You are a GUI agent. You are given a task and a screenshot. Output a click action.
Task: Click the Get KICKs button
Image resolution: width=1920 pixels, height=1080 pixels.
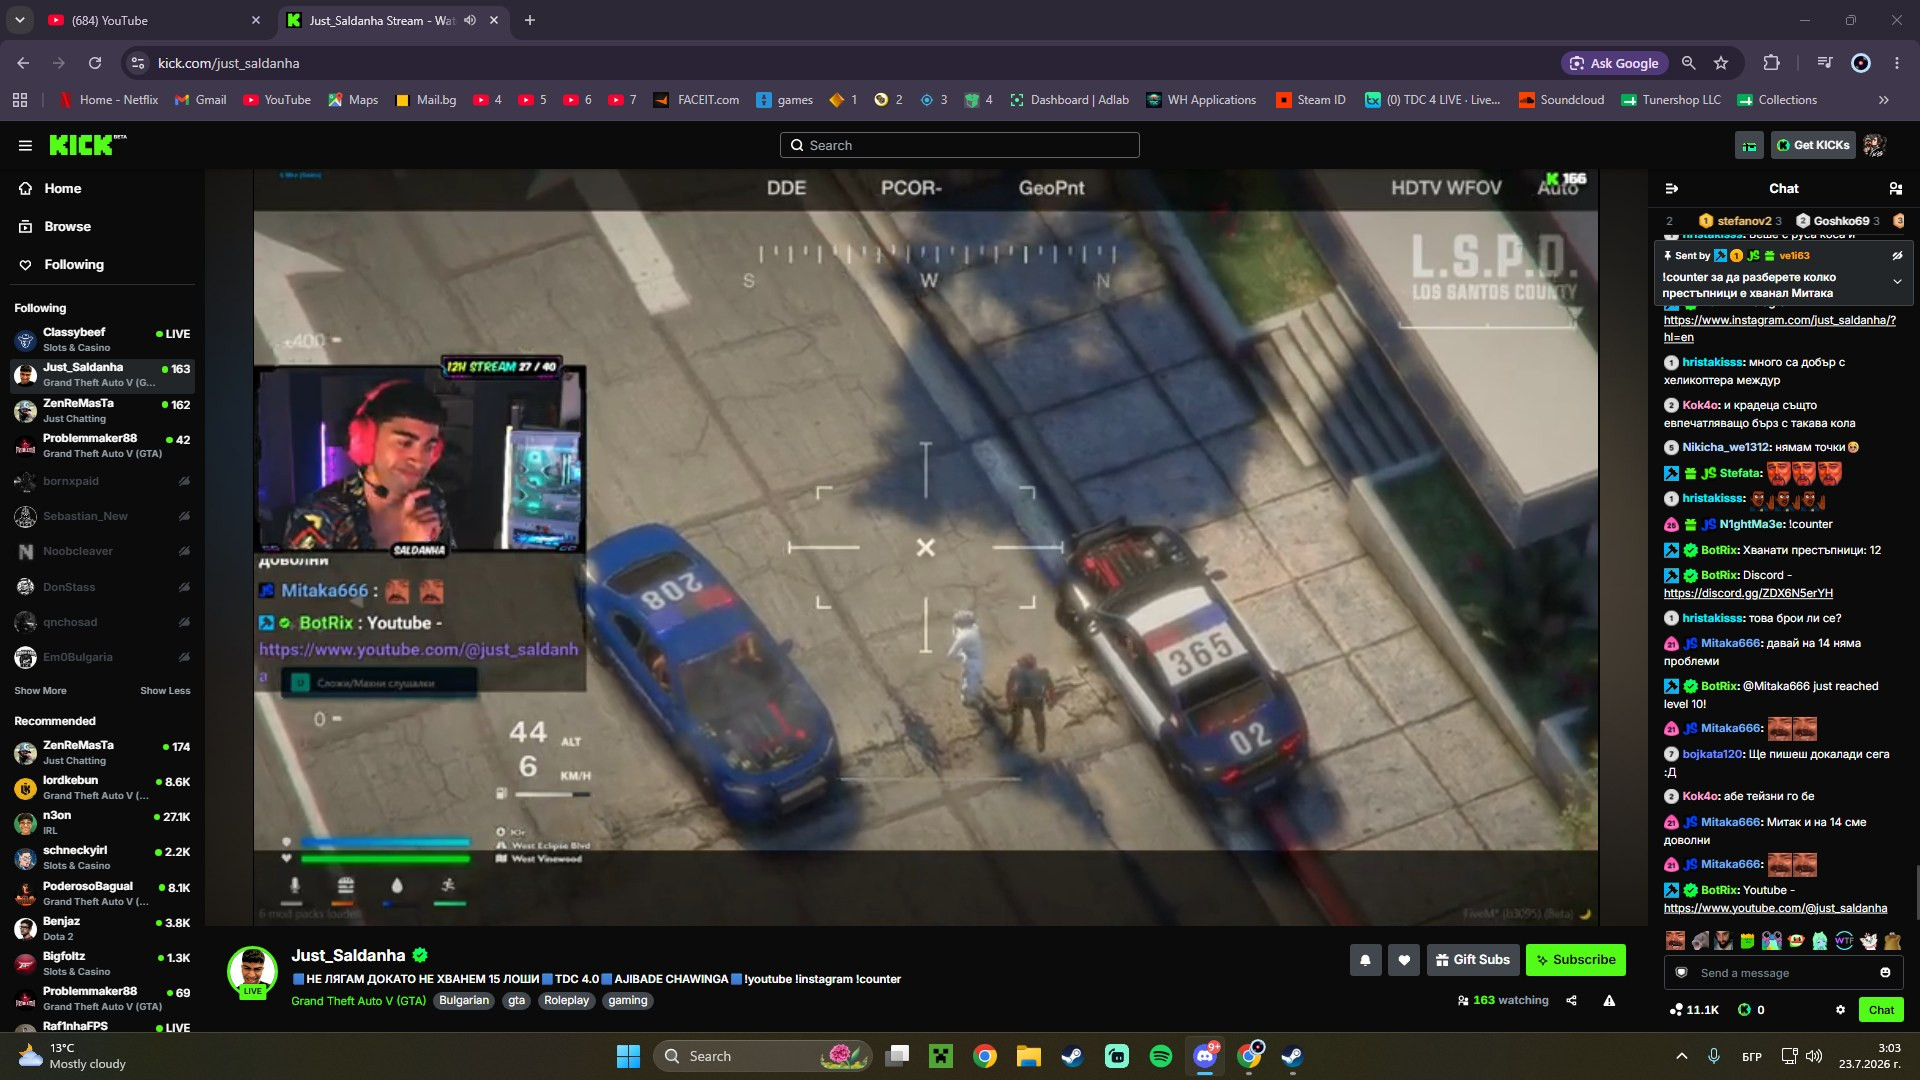point(1813,145)
